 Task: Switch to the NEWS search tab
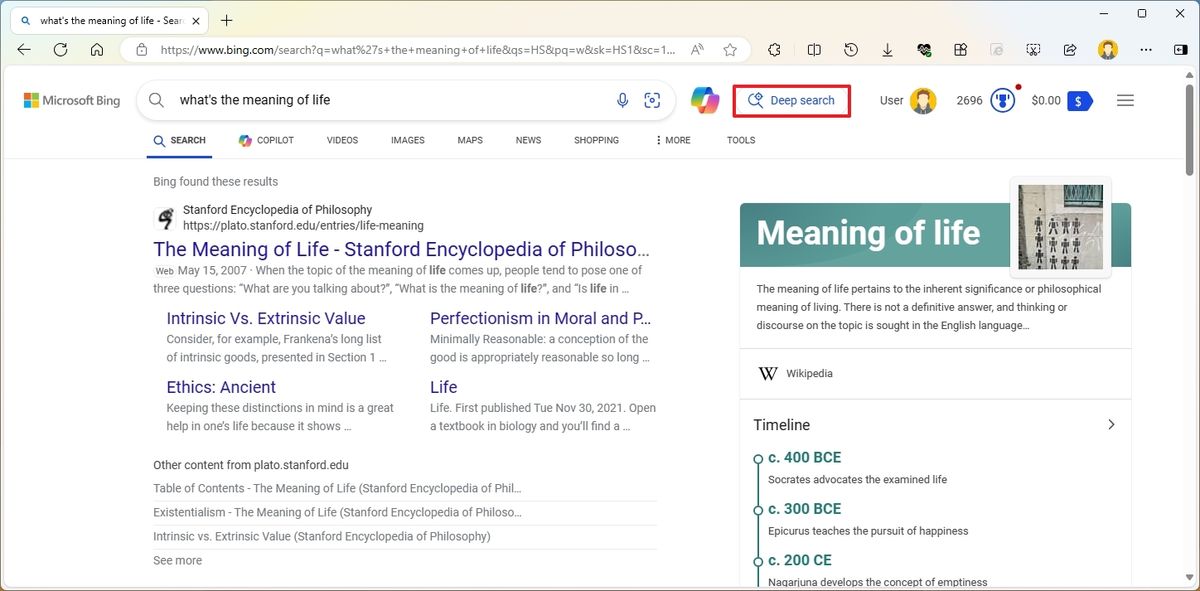(x=528, y=140)
